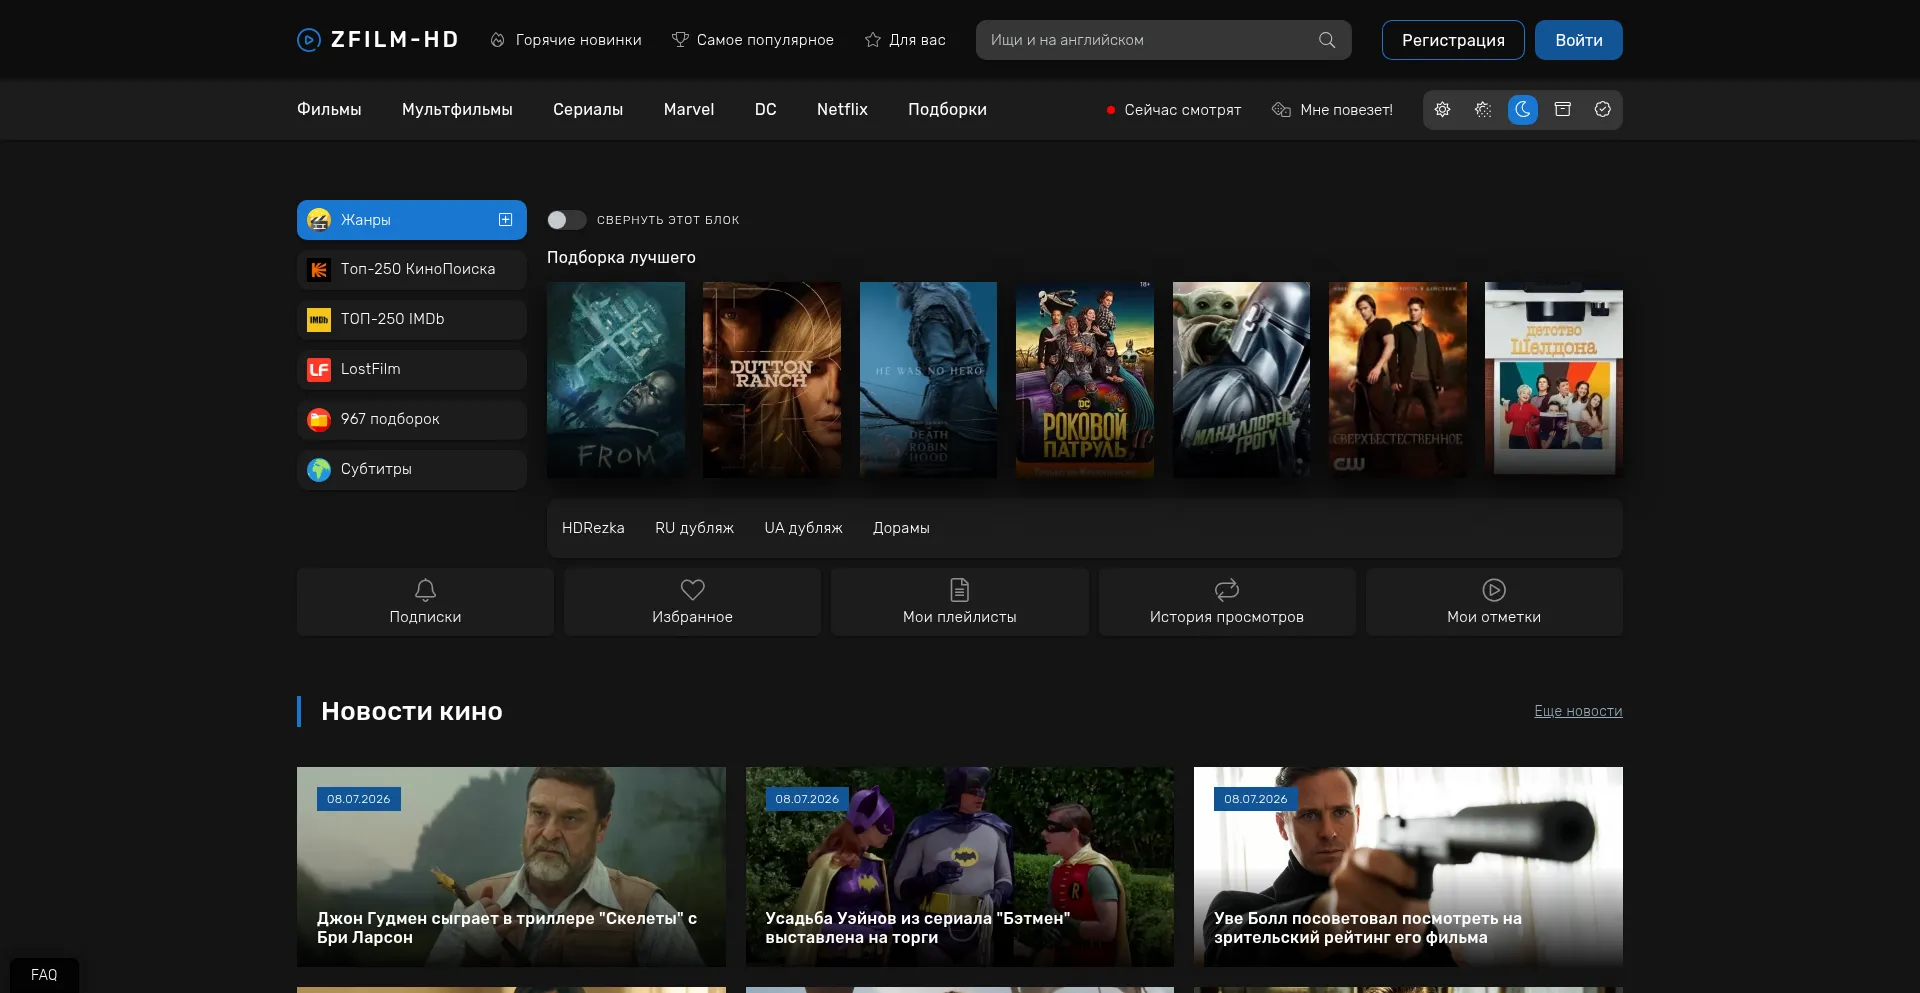Click the Войти button
Viewport: 1920px width, 993px height.
[1579, 40]
